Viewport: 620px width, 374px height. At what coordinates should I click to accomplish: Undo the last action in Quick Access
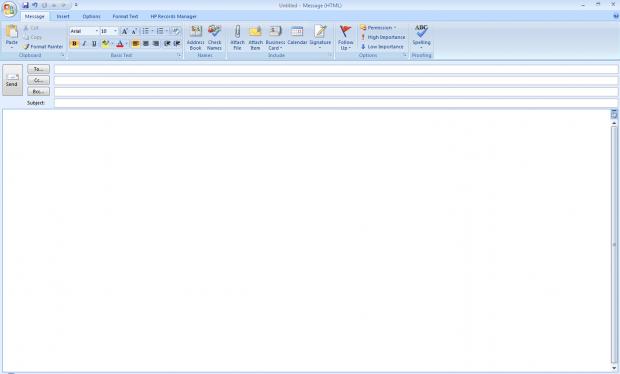click(35, 5)
